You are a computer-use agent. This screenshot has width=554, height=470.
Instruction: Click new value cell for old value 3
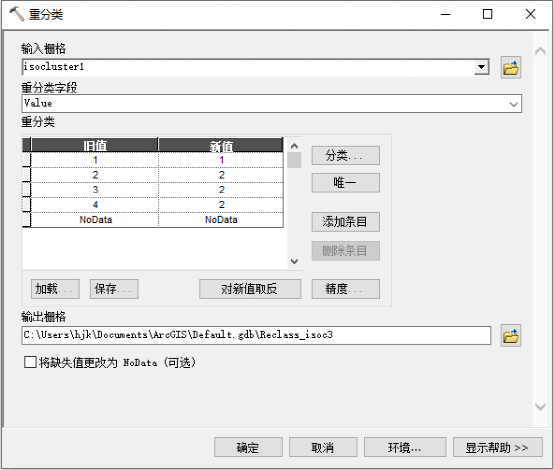pos(221,190)
